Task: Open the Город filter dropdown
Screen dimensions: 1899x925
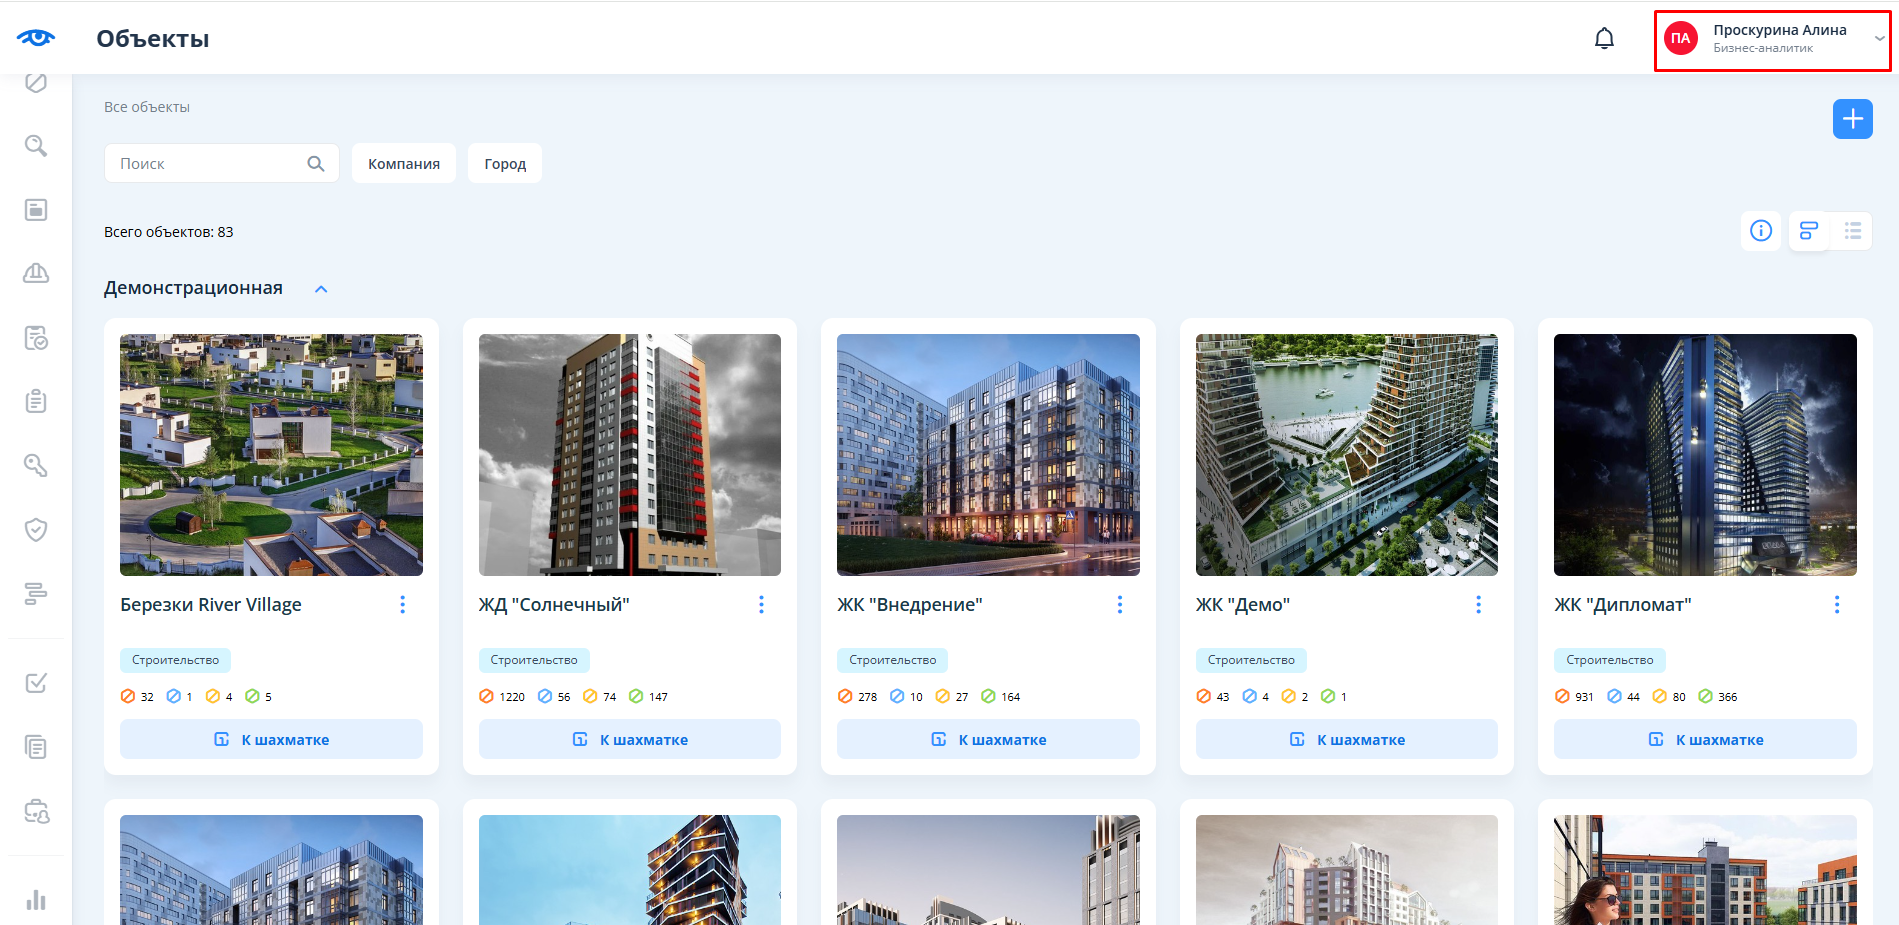Action: (x=505, y=164)
